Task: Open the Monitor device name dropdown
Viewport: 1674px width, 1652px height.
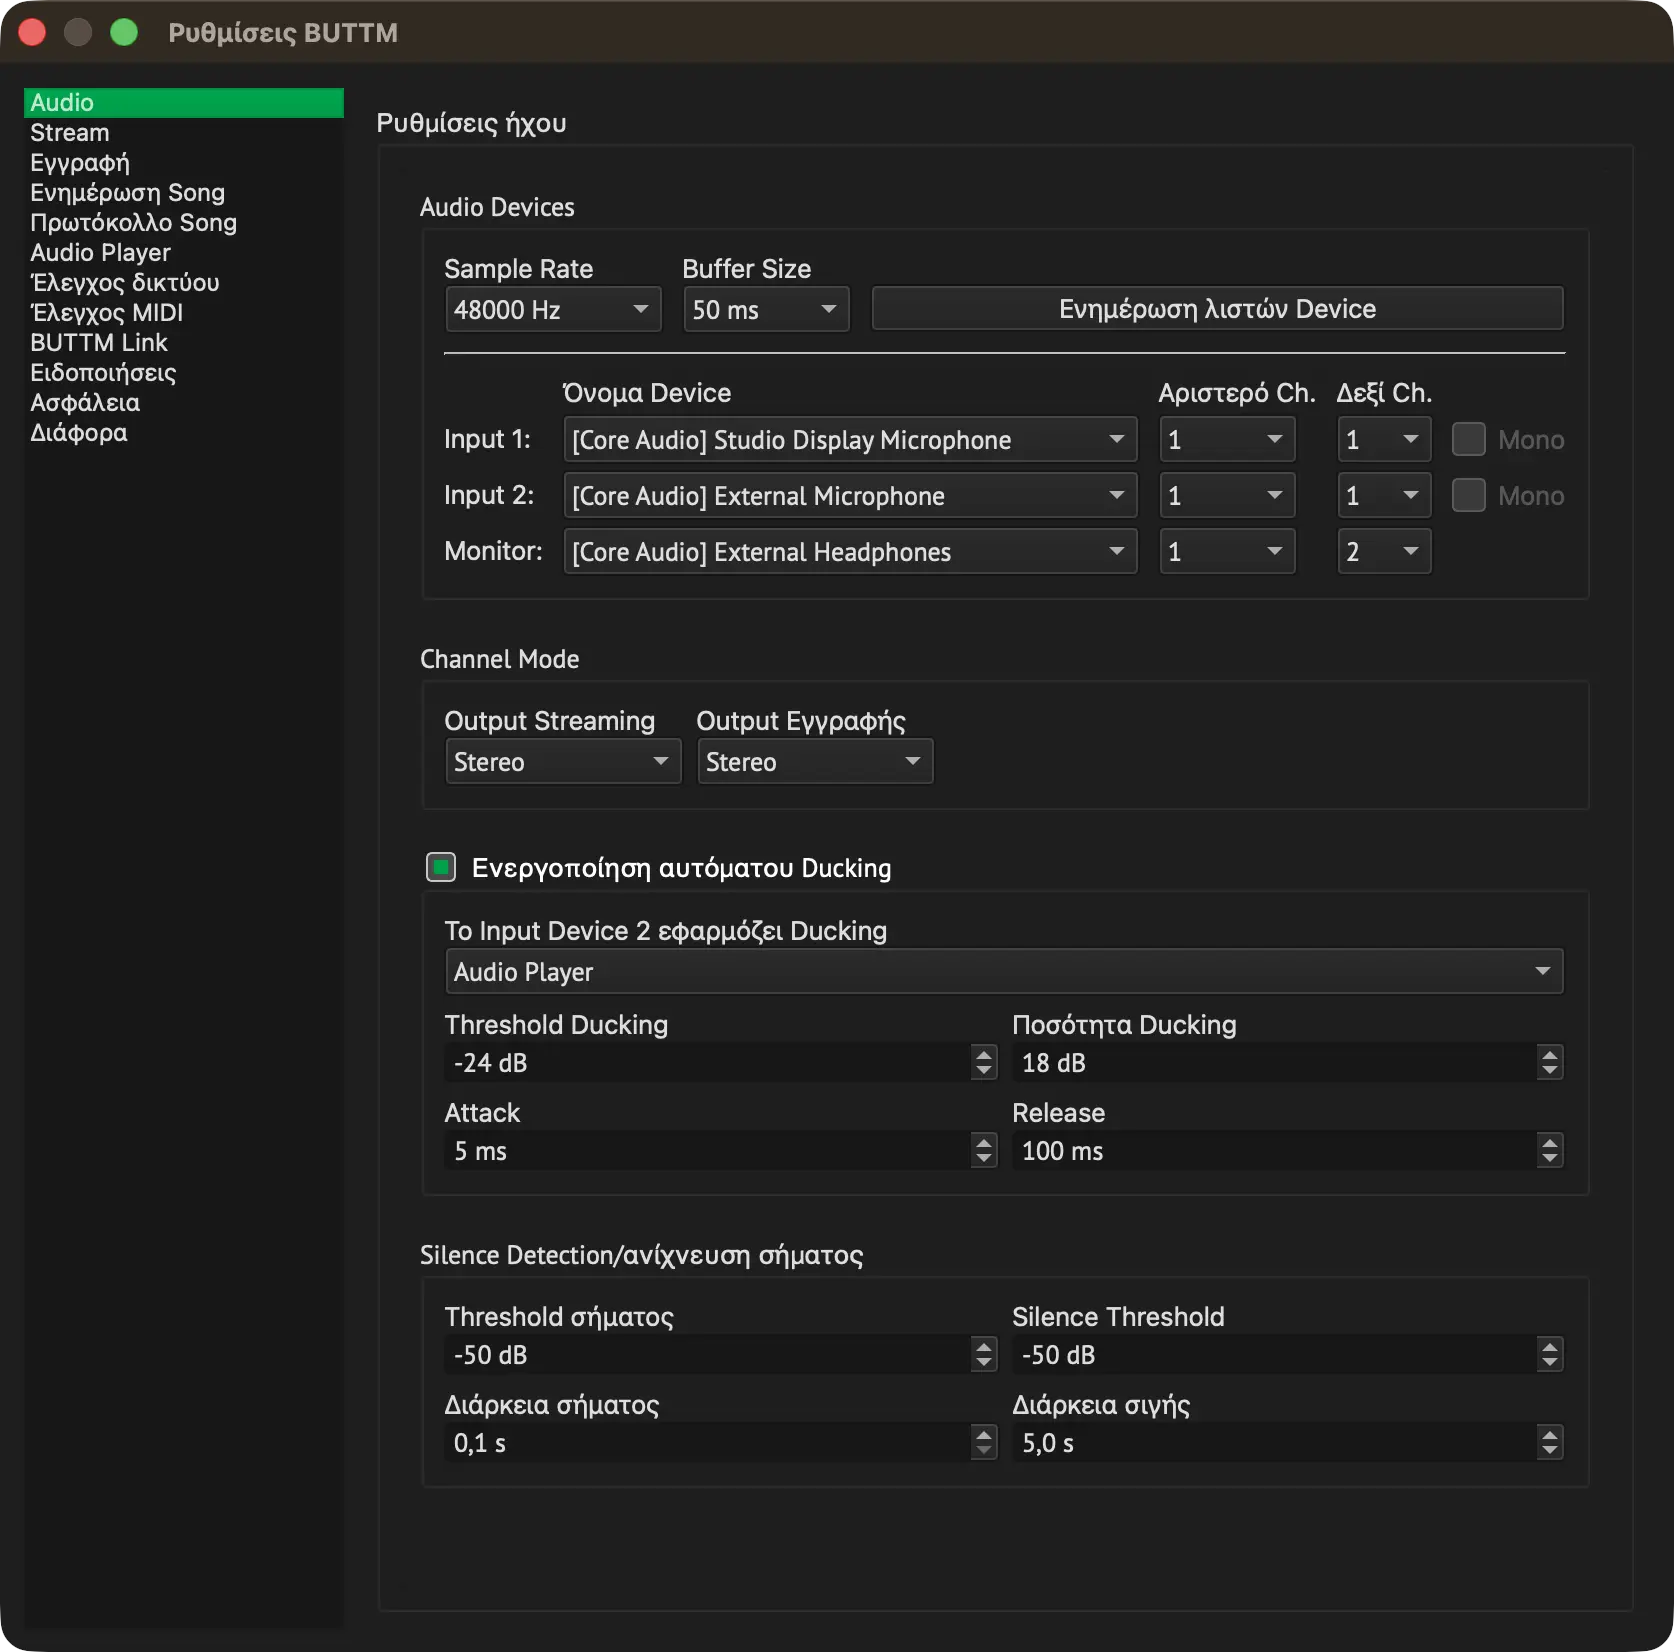Action: pyautogui.click(x=850, y=552)
